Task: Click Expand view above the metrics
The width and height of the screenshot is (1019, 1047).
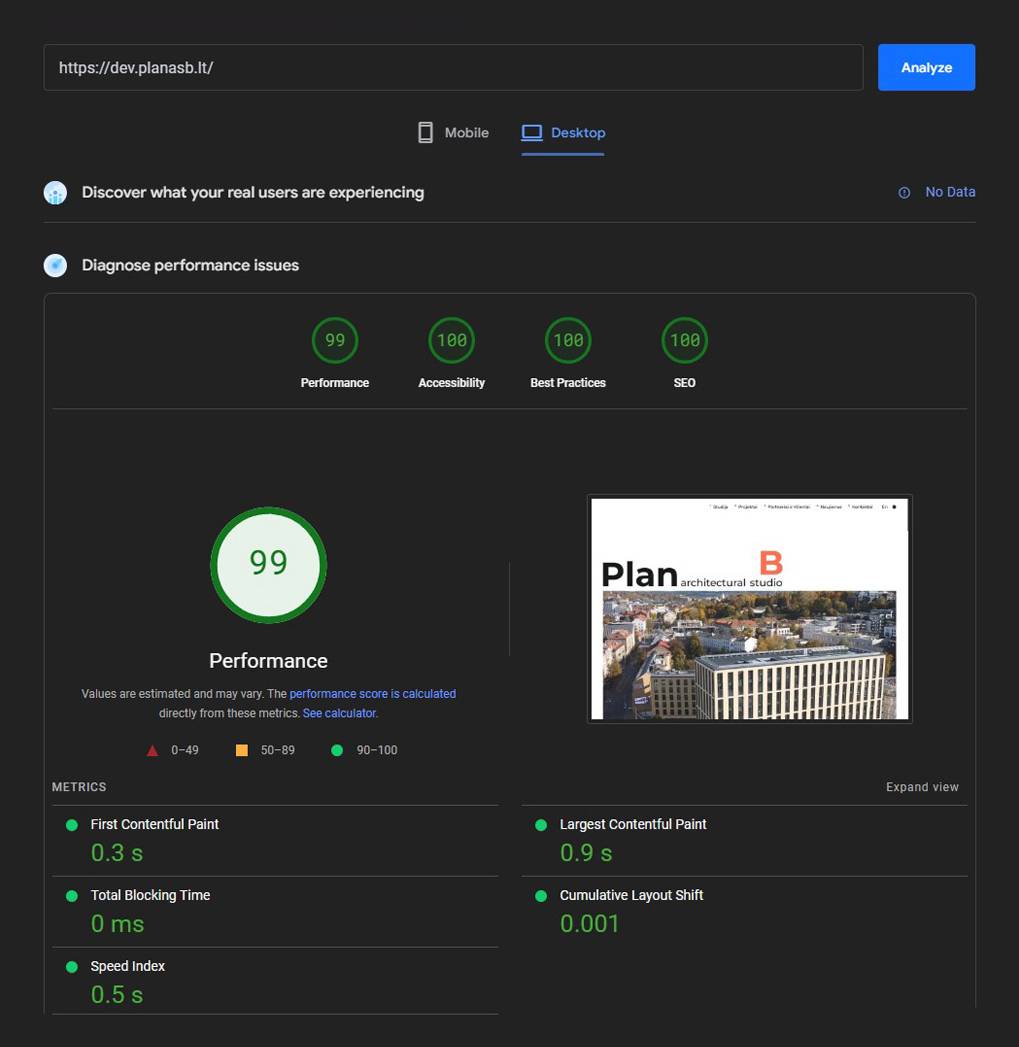Action: coord(921,787)
